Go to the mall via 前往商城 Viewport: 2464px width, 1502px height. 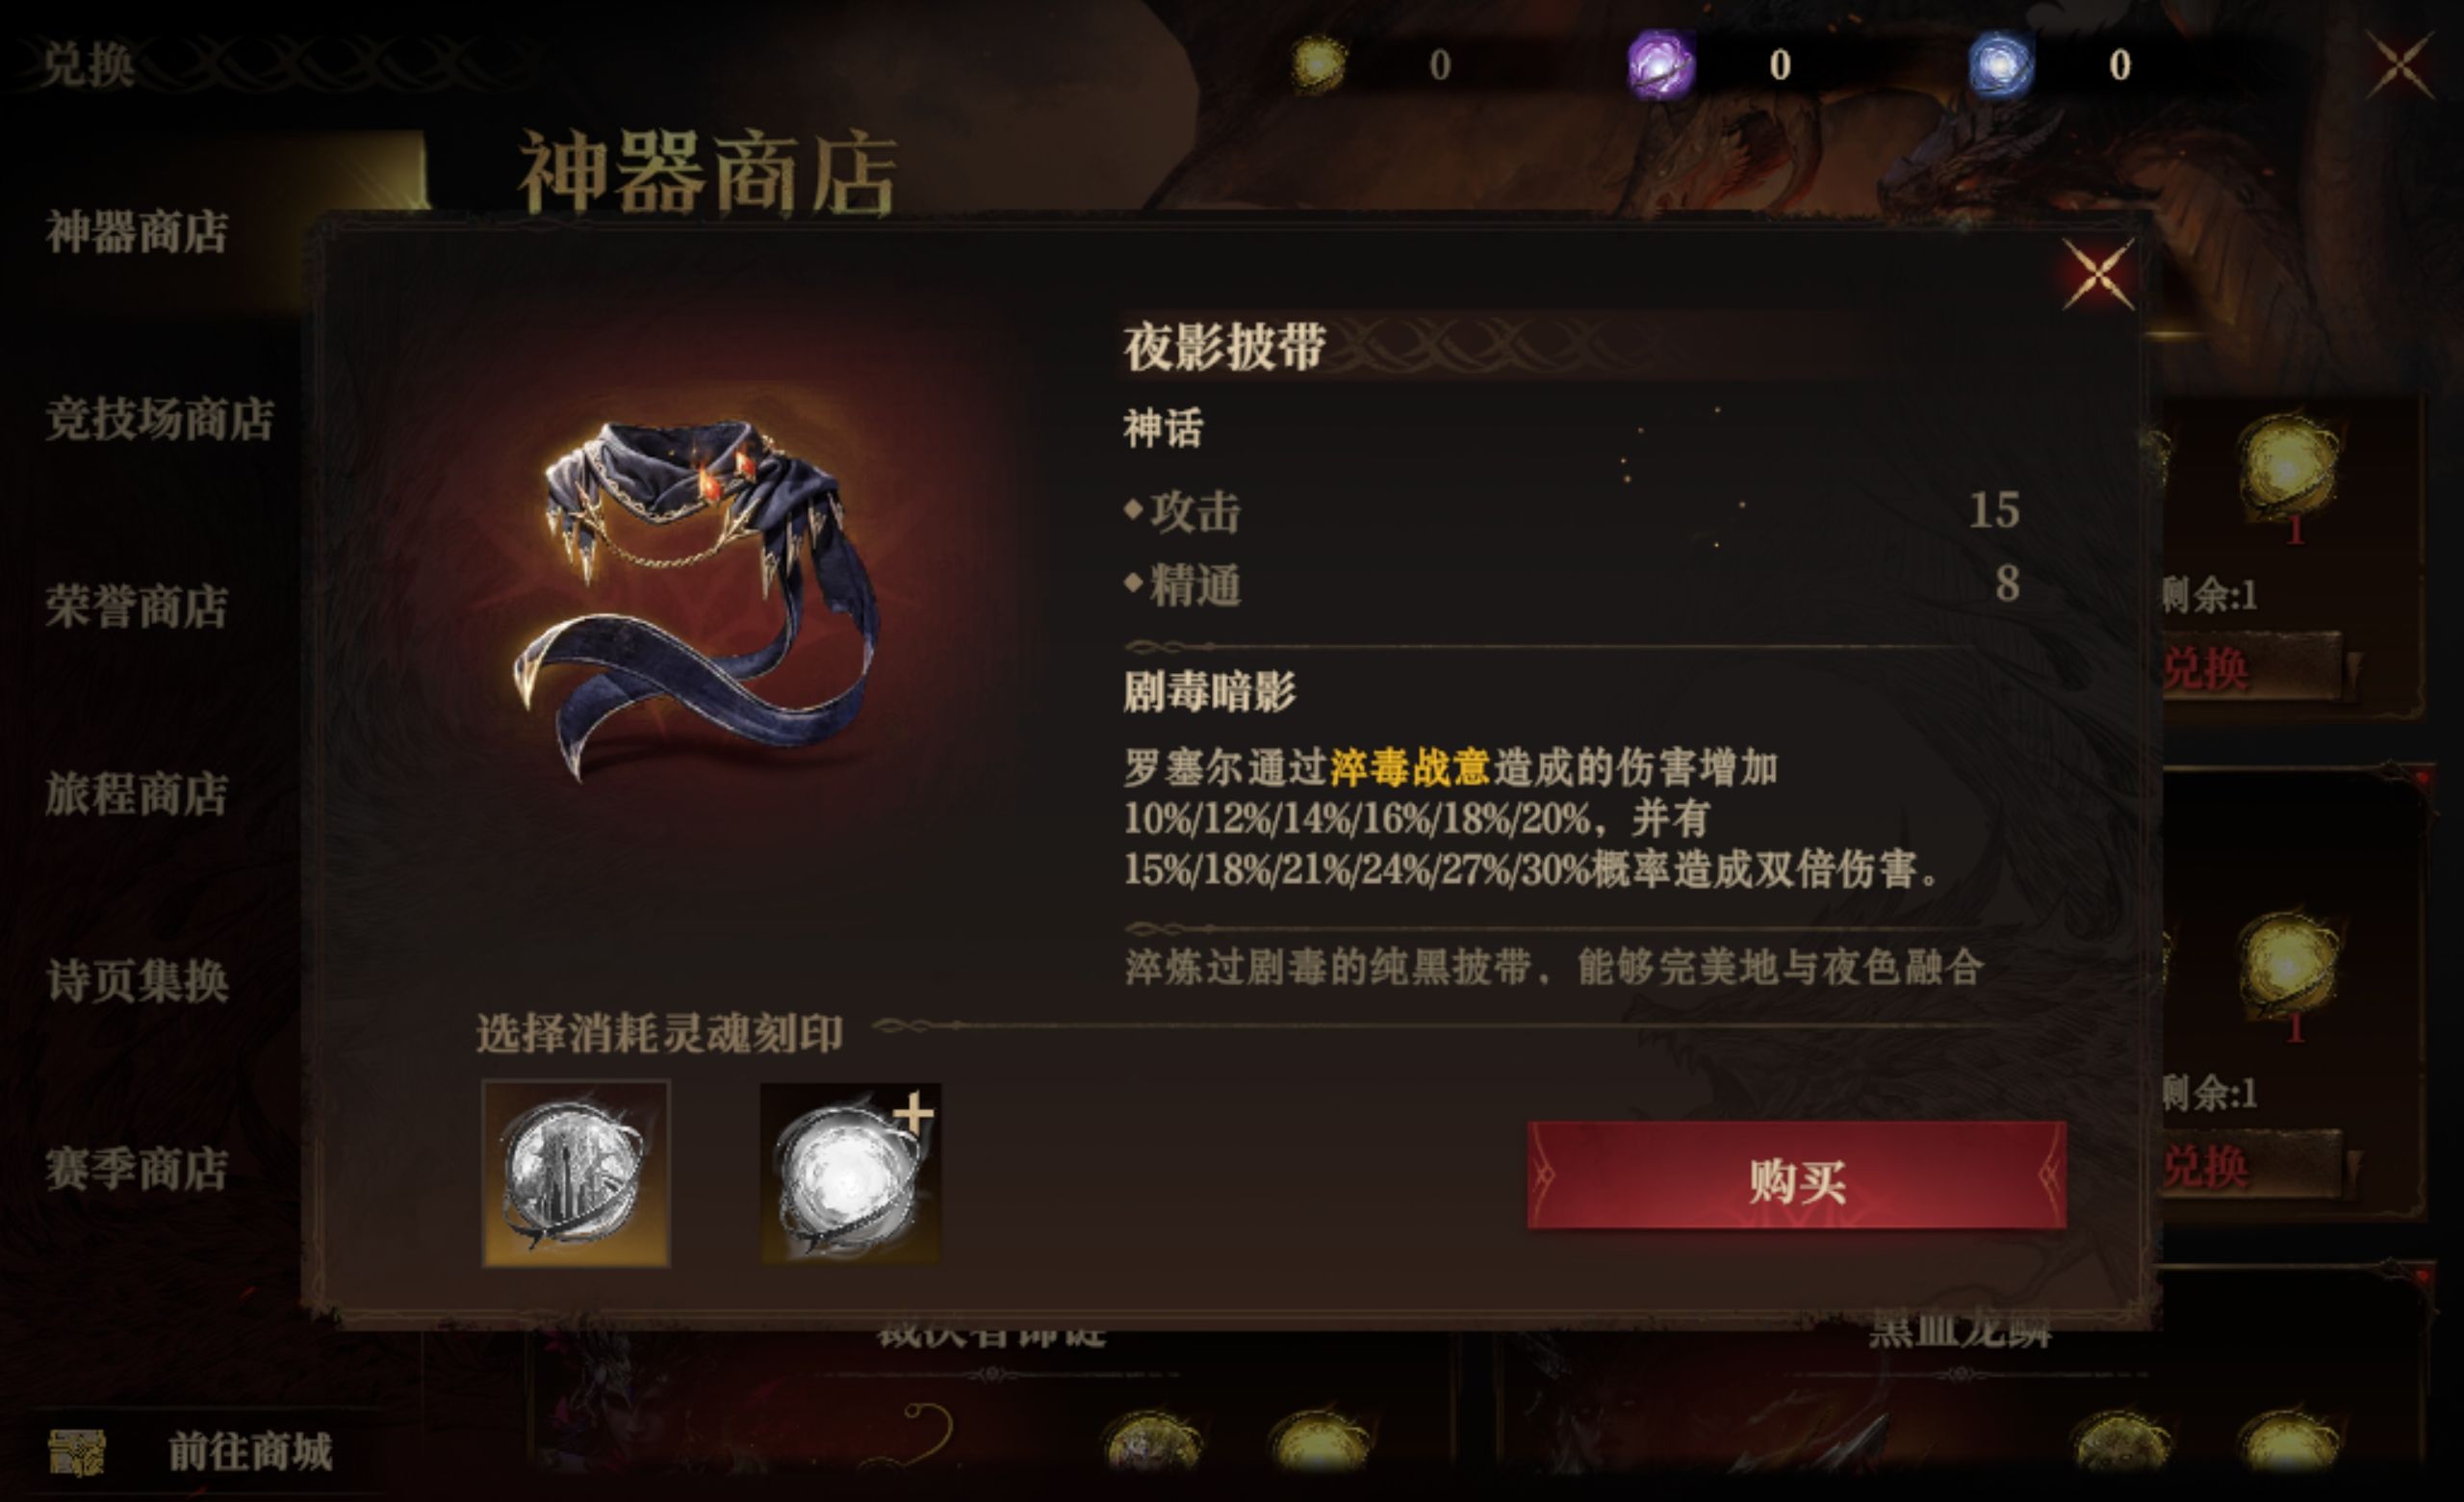(250, 1451)
